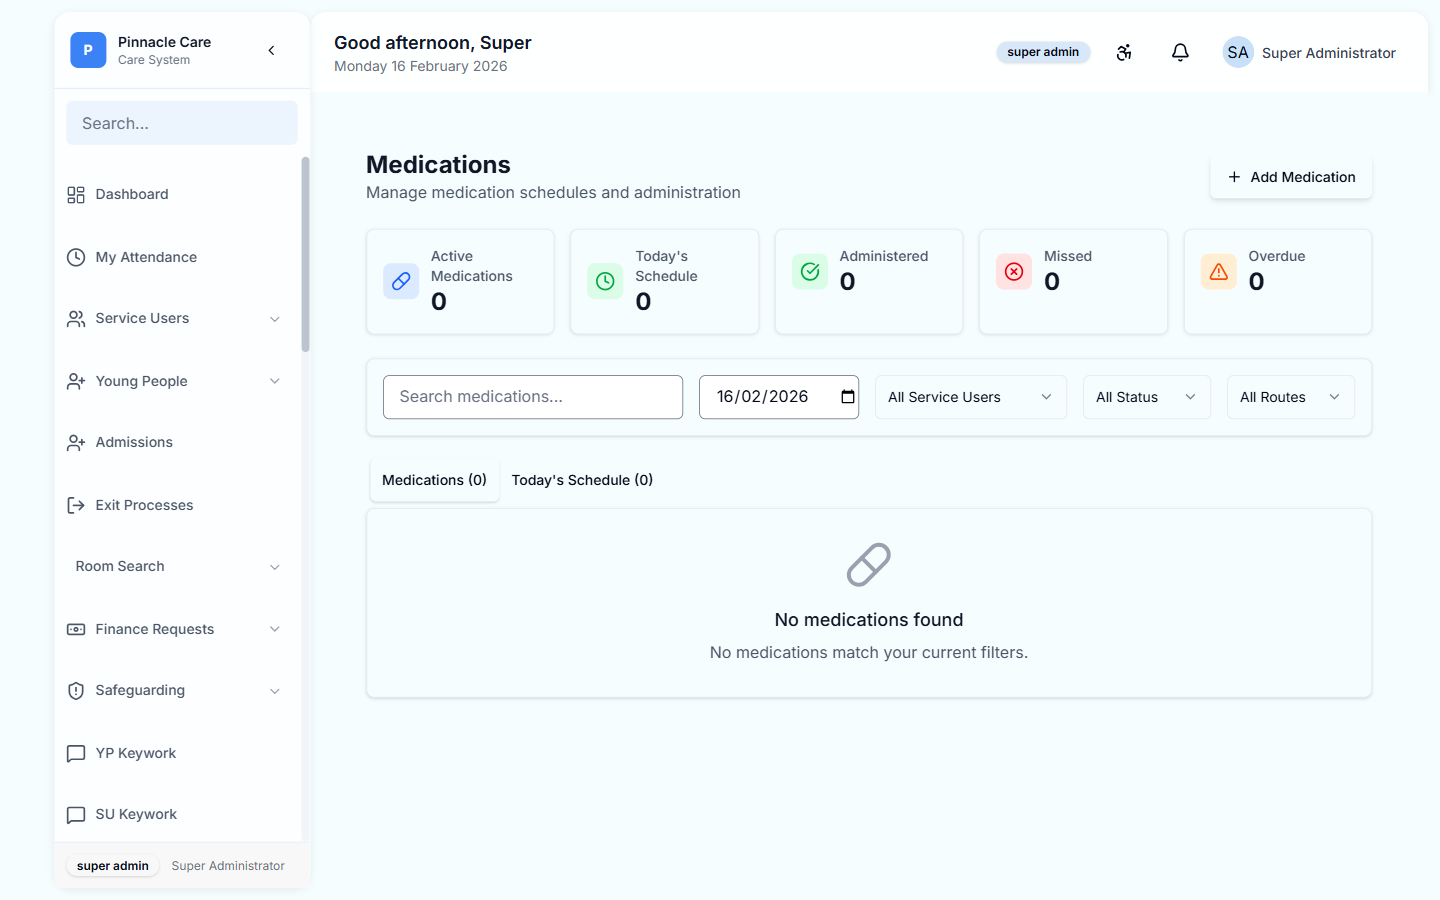Click the My Attendance clock icon
Viewport: 1440px width, 900px height.
pos(76,257)
